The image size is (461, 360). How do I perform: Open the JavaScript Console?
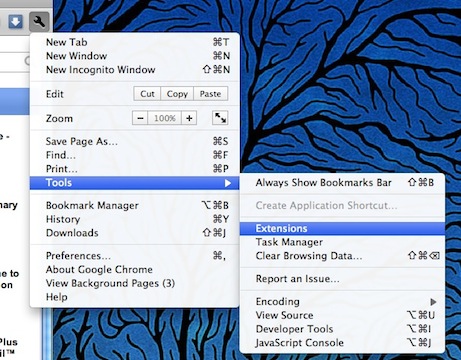click(x=342, y=343)
